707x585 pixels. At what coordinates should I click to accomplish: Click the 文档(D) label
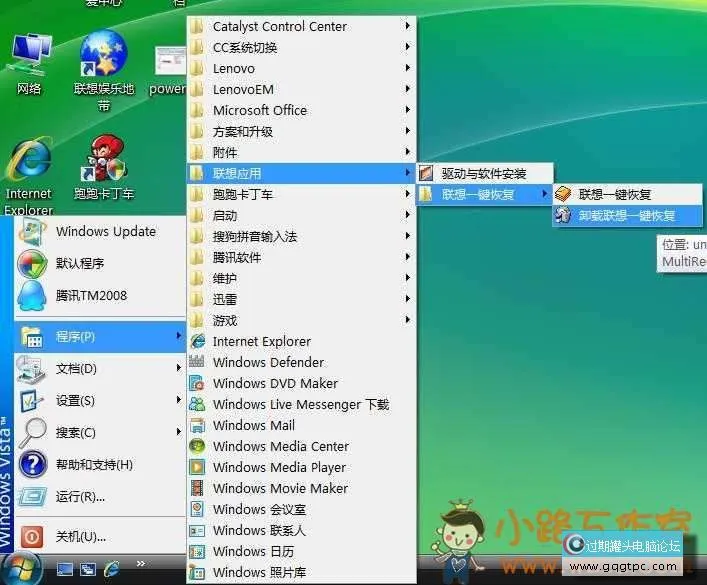click(x=76, y=369)
